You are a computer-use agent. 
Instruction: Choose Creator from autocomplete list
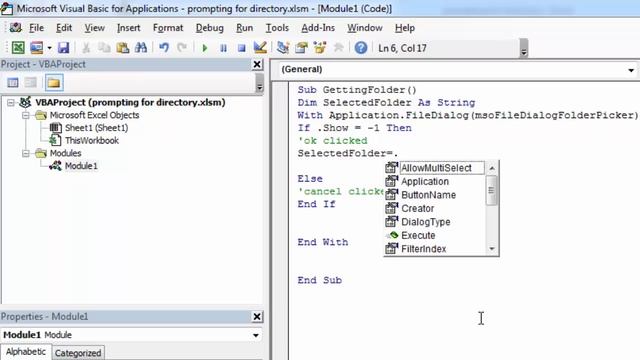pos(418,209)
